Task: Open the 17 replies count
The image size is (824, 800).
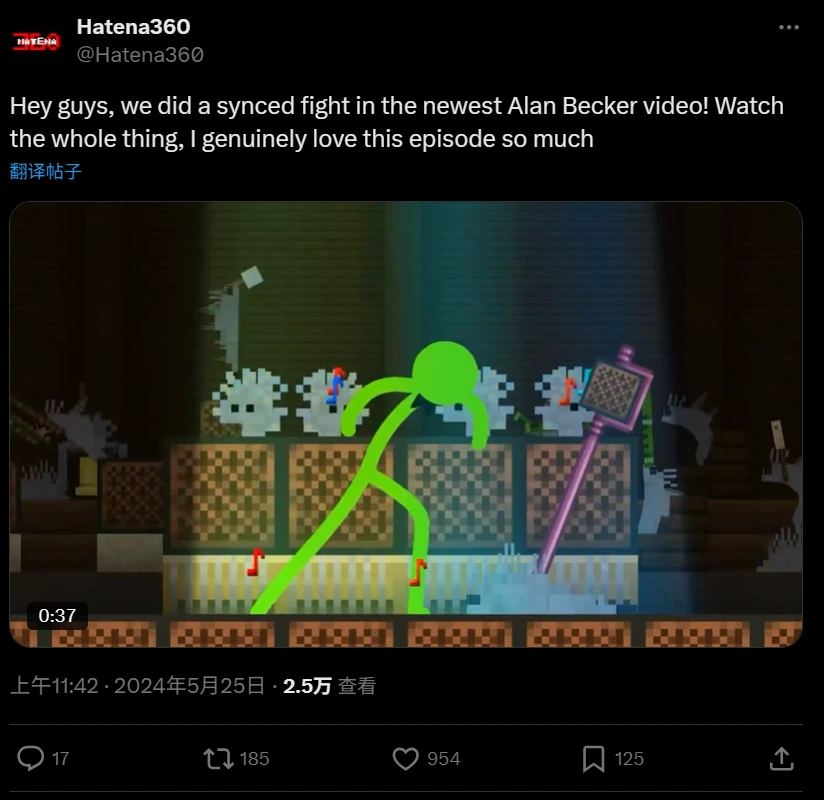Action: click(x=60, y=758)
